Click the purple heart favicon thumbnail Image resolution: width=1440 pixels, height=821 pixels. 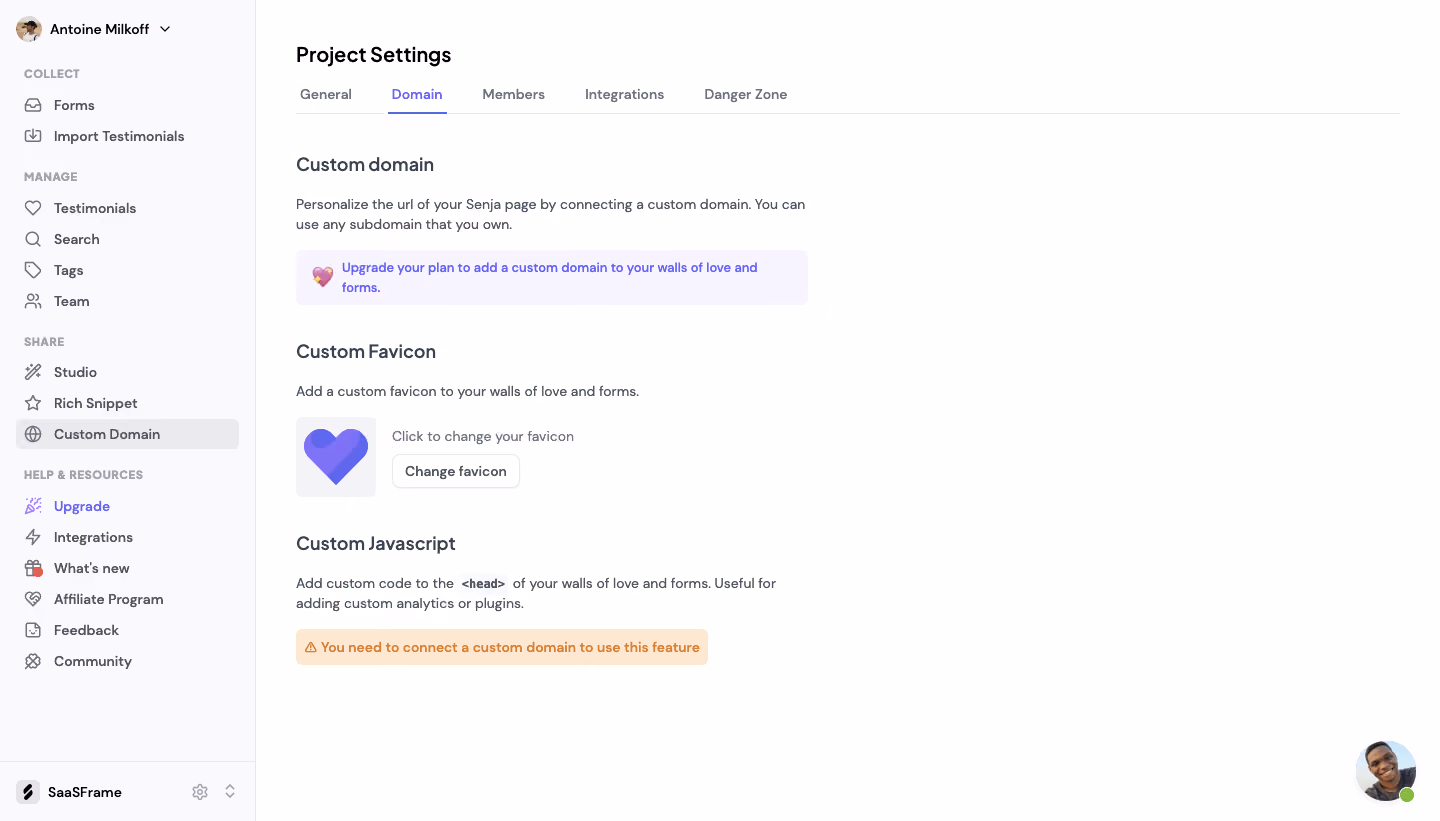tap(336, 457)
